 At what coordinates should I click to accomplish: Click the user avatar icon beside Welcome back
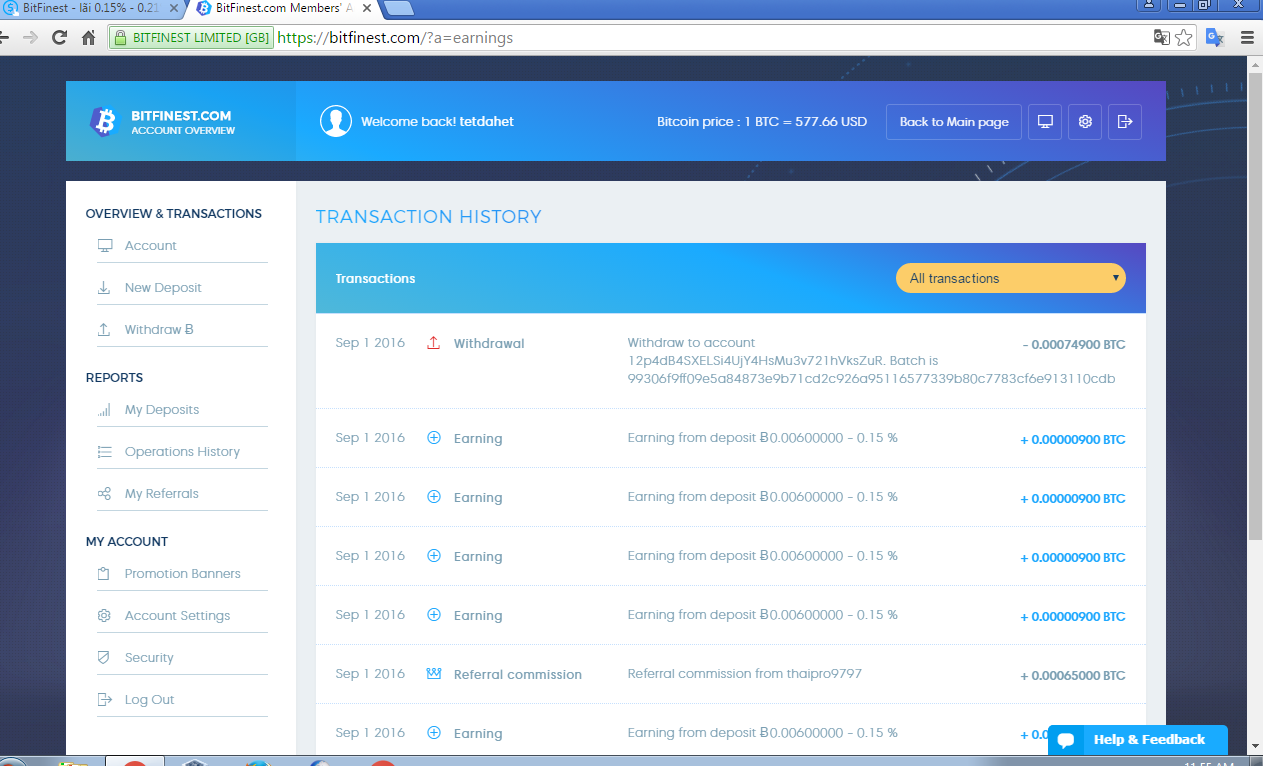(x=336, y=121)
